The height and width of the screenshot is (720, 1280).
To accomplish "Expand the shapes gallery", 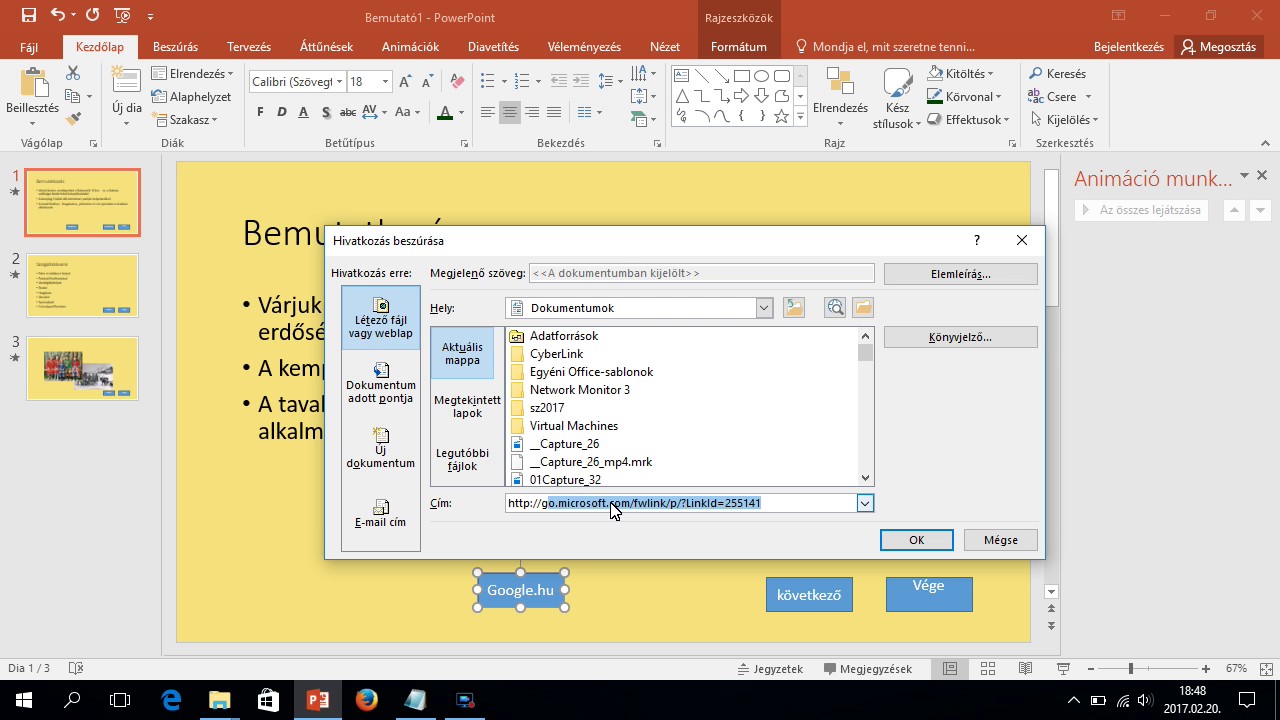I will coord(800,116).
